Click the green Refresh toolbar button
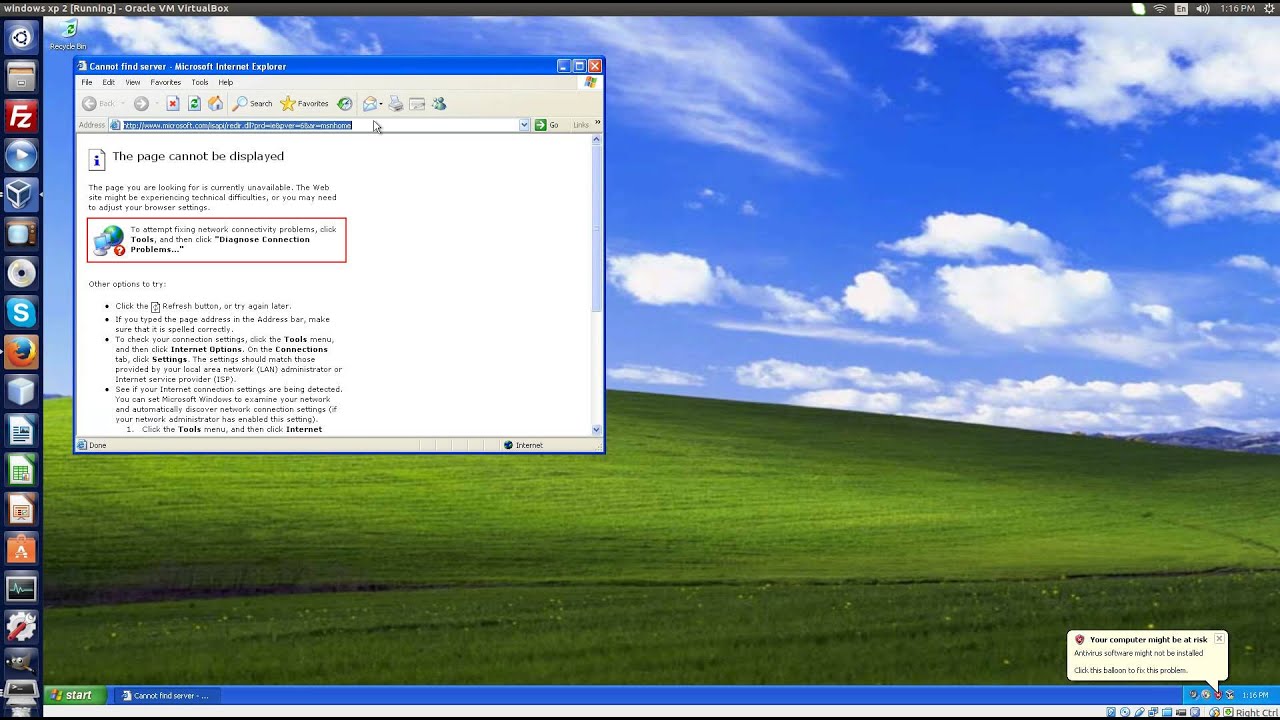Screen dimensions: 1280x720 click(x=194, y=104)
